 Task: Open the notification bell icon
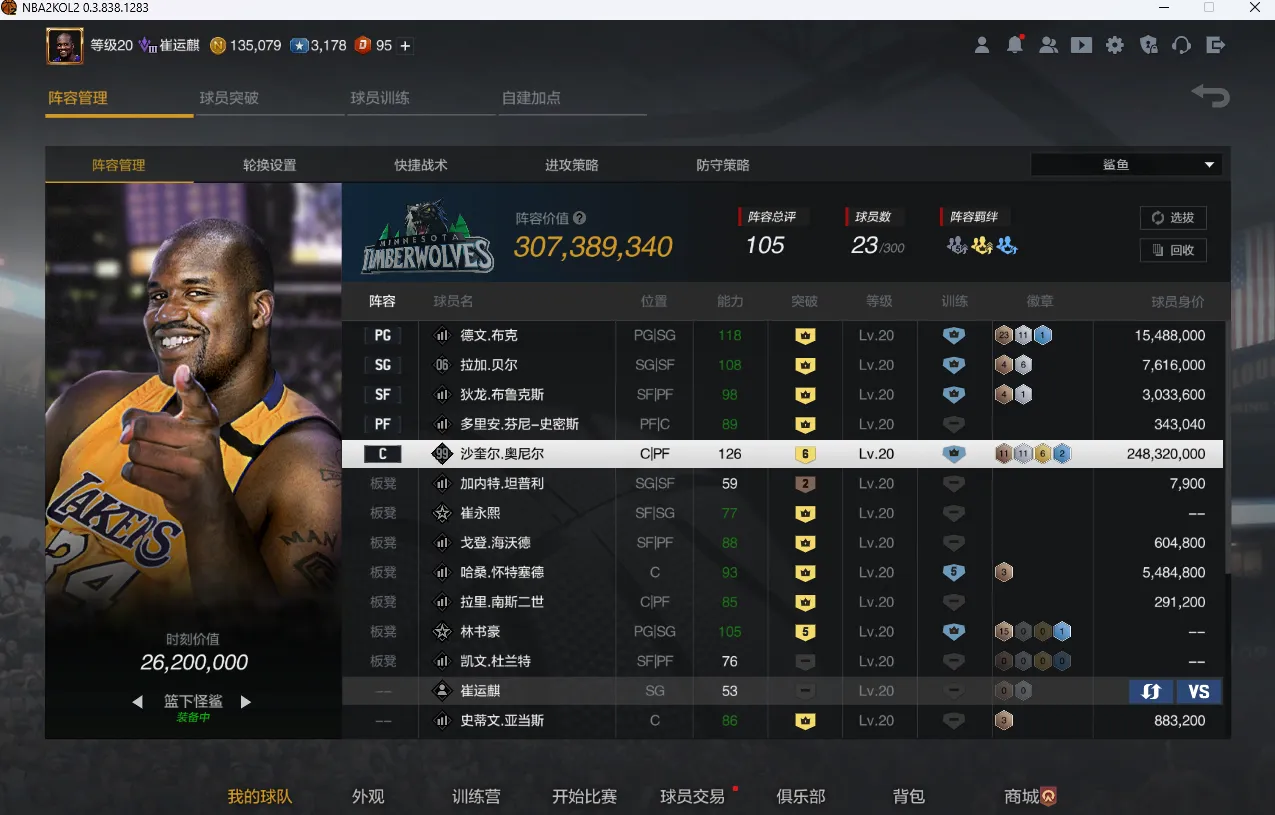pos(1015,45)
